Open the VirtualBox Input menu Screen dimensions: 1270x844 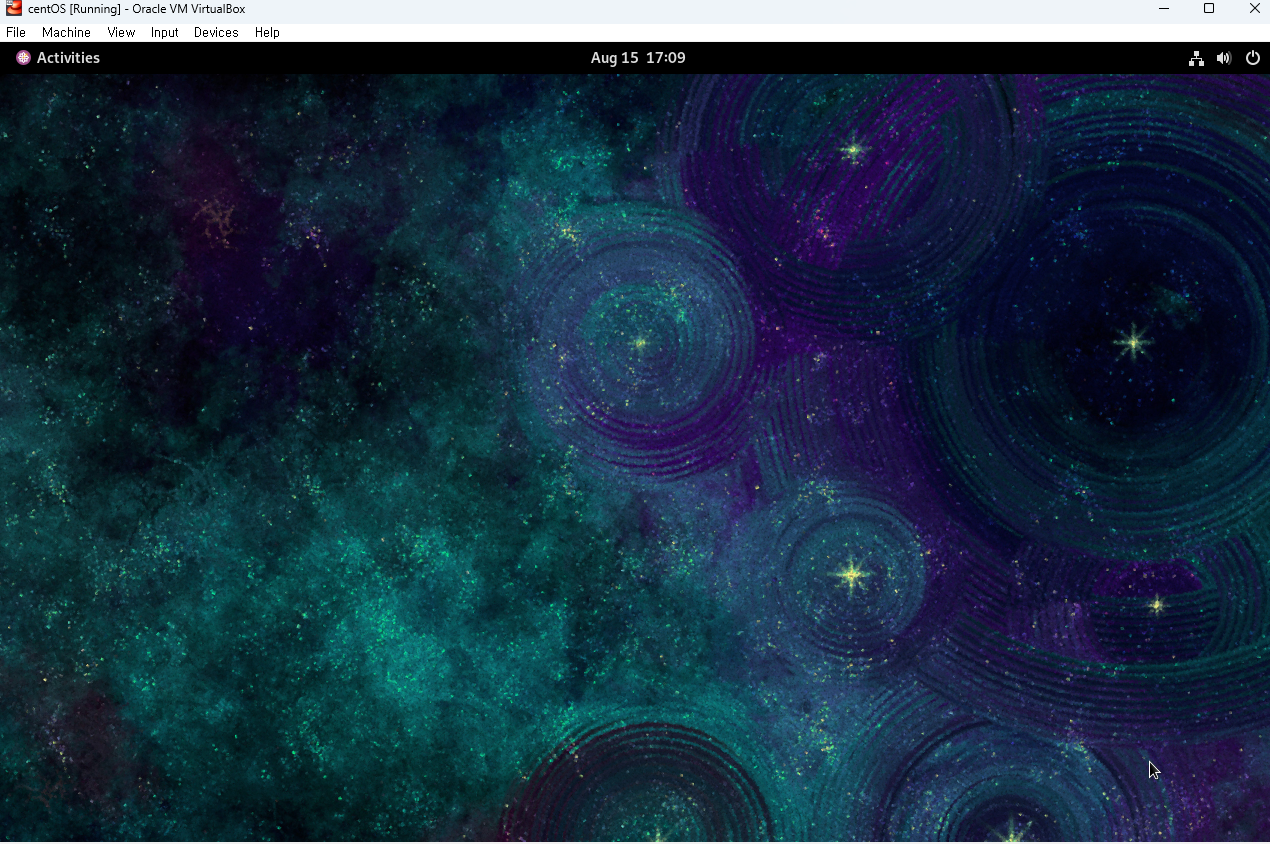[164, 32]
